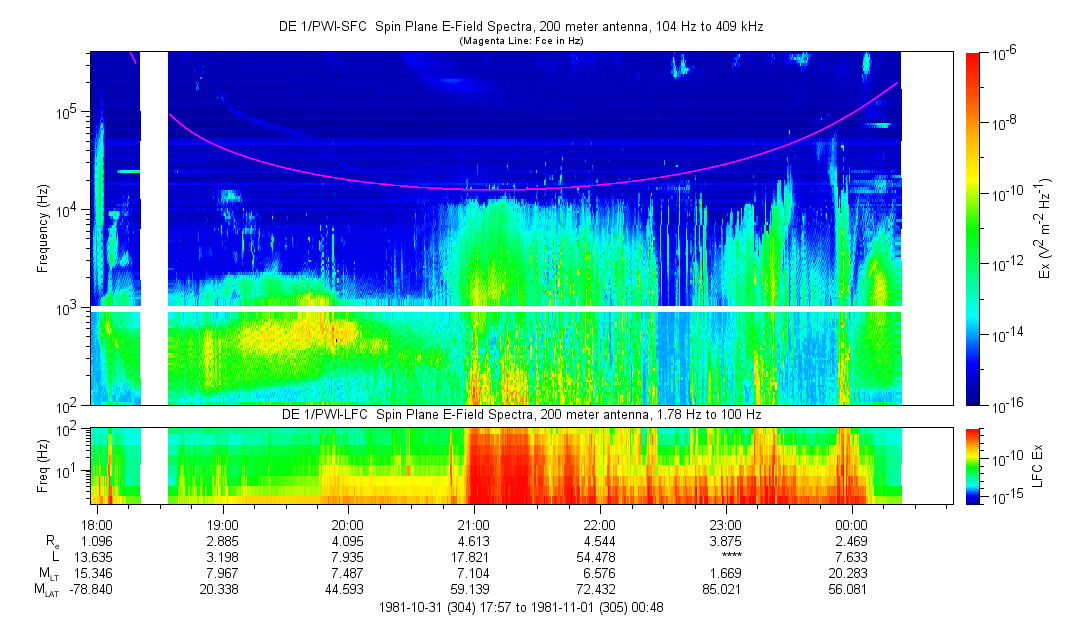Click the L value 17.821
The width and height of the screenshot is (1083, 620).
pyautogui.click(x=472, y=557)
